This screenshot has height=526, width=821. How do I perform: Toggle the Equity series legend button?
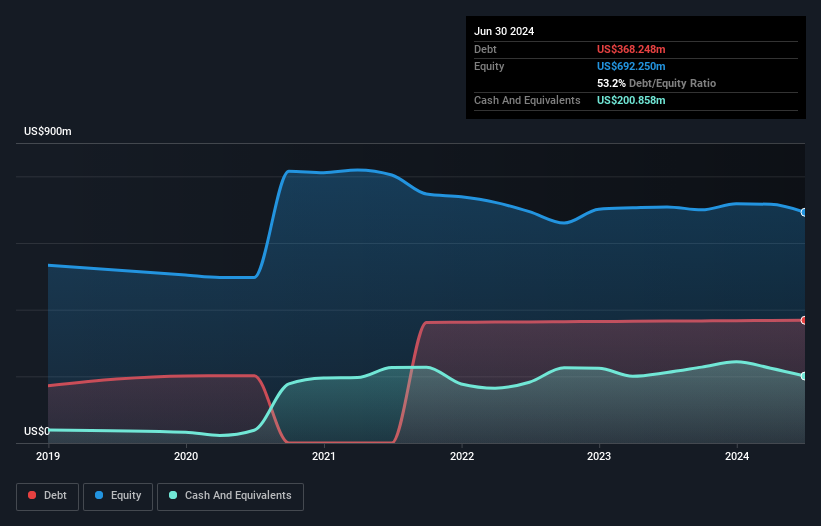click(118, 496)
